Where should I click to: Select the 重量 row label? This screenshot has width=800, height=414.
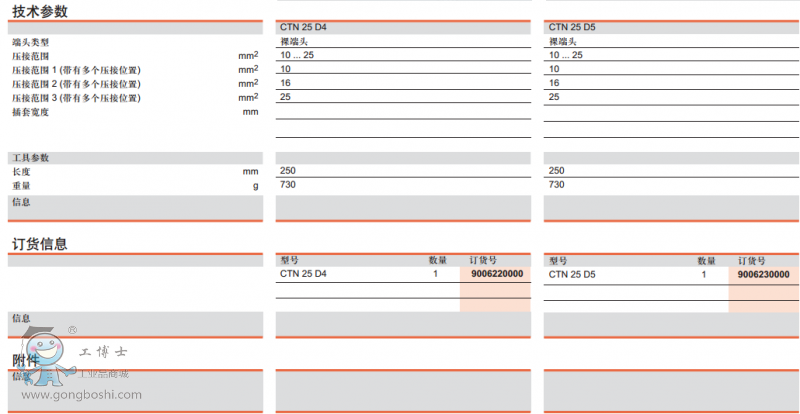tap(21, 186)
